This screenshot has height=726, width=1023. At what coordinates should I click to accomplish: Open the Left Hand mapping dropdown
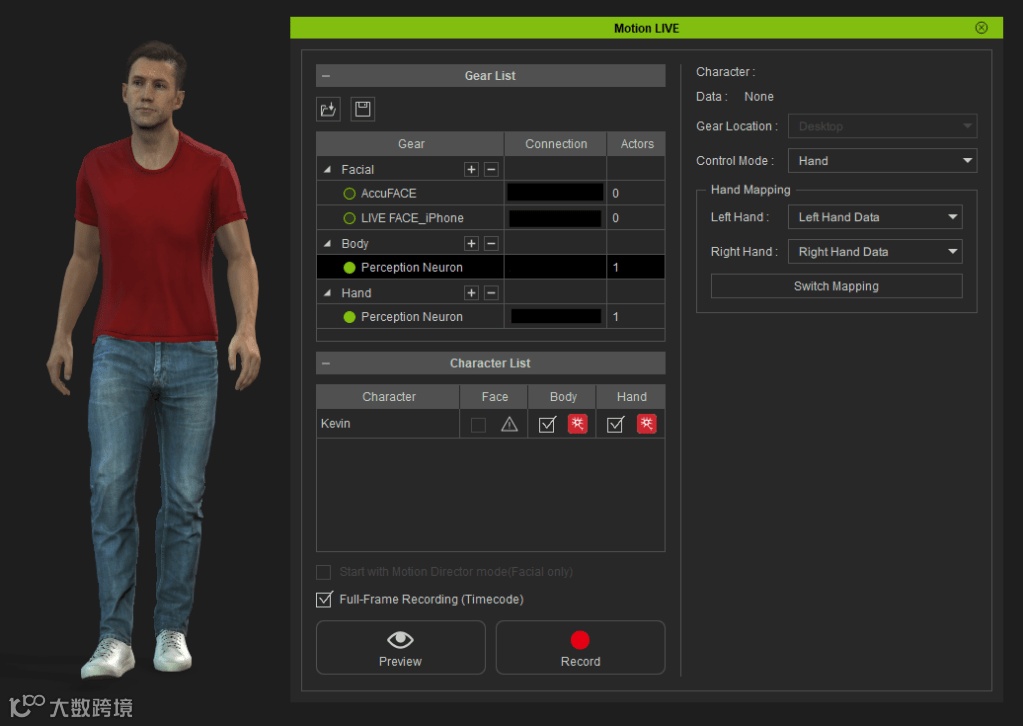coord(874,217)
